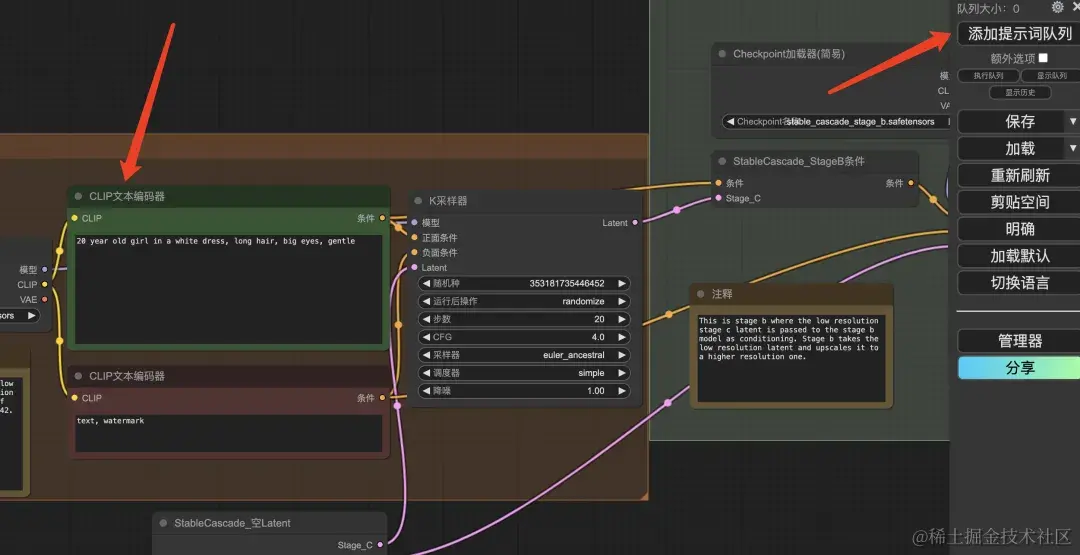Collapse the positive CLIP文本编码器 node via its title dot

click(79, 196)
